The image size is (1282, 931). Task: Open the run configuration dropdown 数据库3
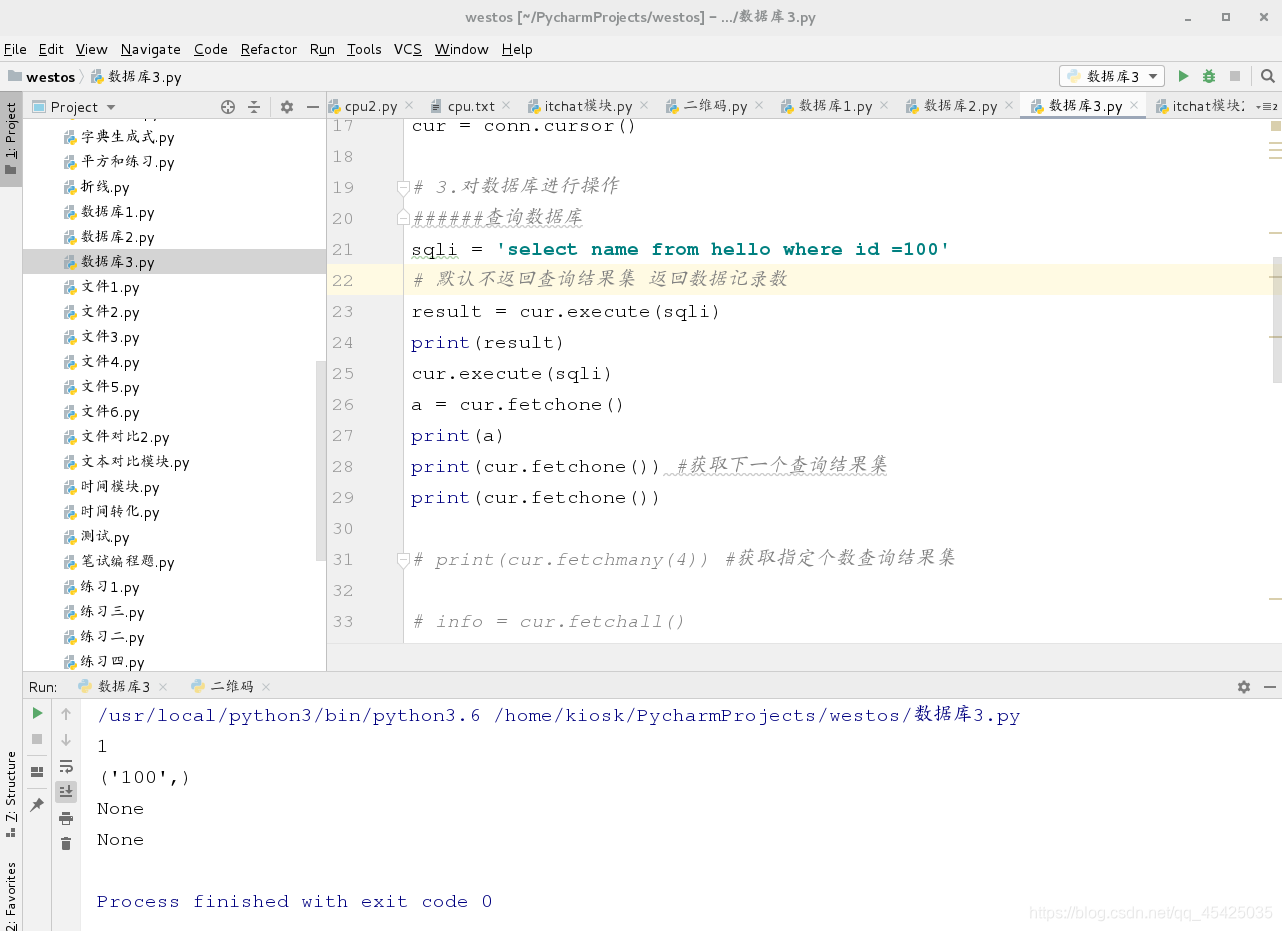click(1112, 76)
